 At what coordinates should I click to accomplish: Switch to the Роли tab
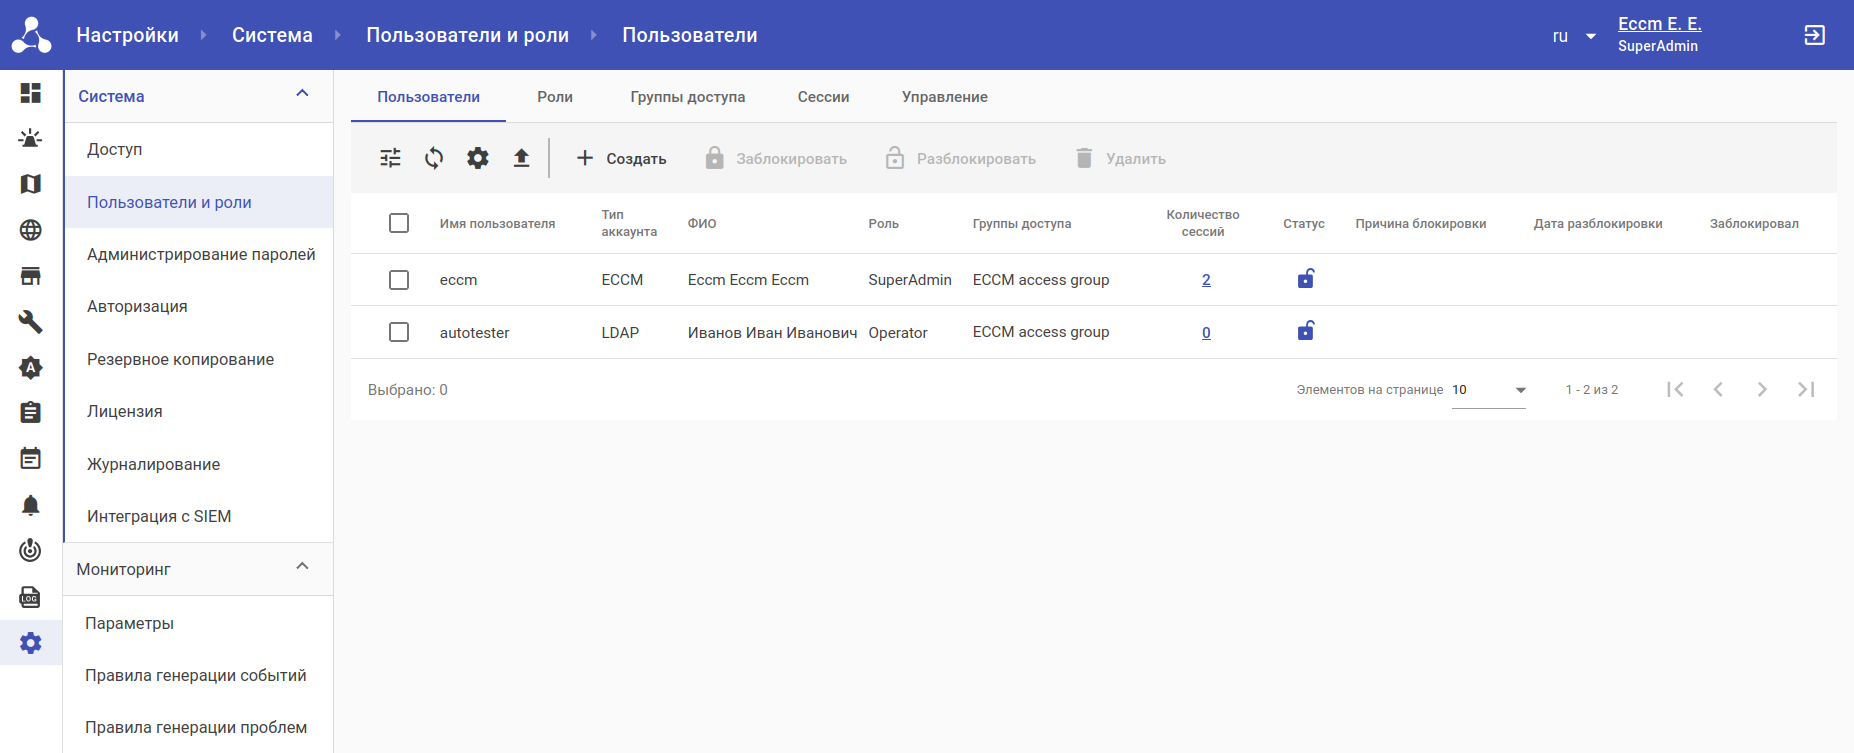click(x=555, y=97)
